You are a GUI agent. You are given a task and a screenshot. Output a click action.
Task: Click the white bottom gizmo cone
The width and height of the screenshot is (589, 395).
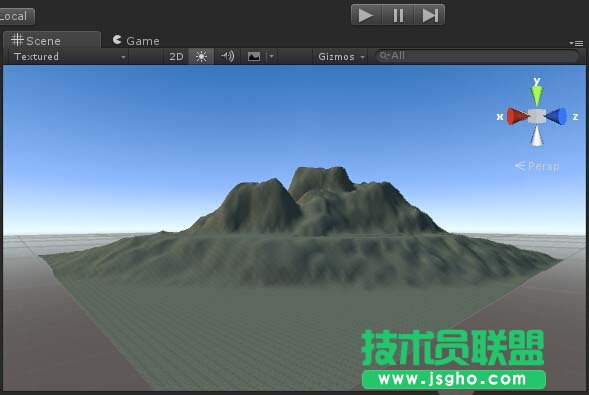(537, 136)
